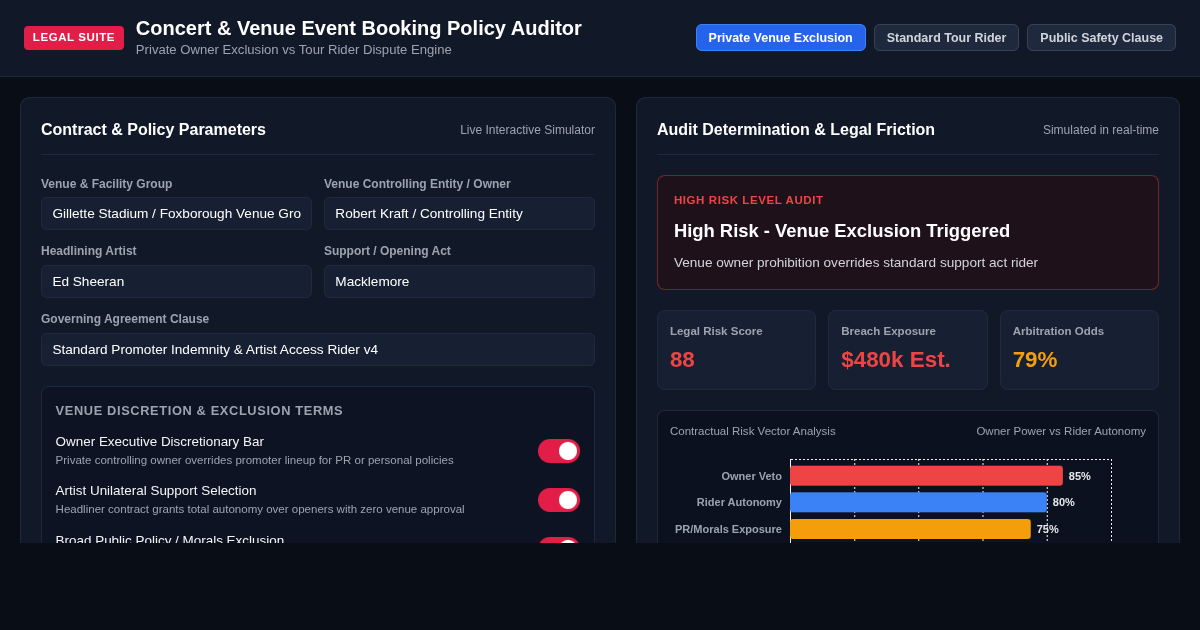Click the blue Rider Autonomy bar
1200x630 pixels.
coord(918,502)
